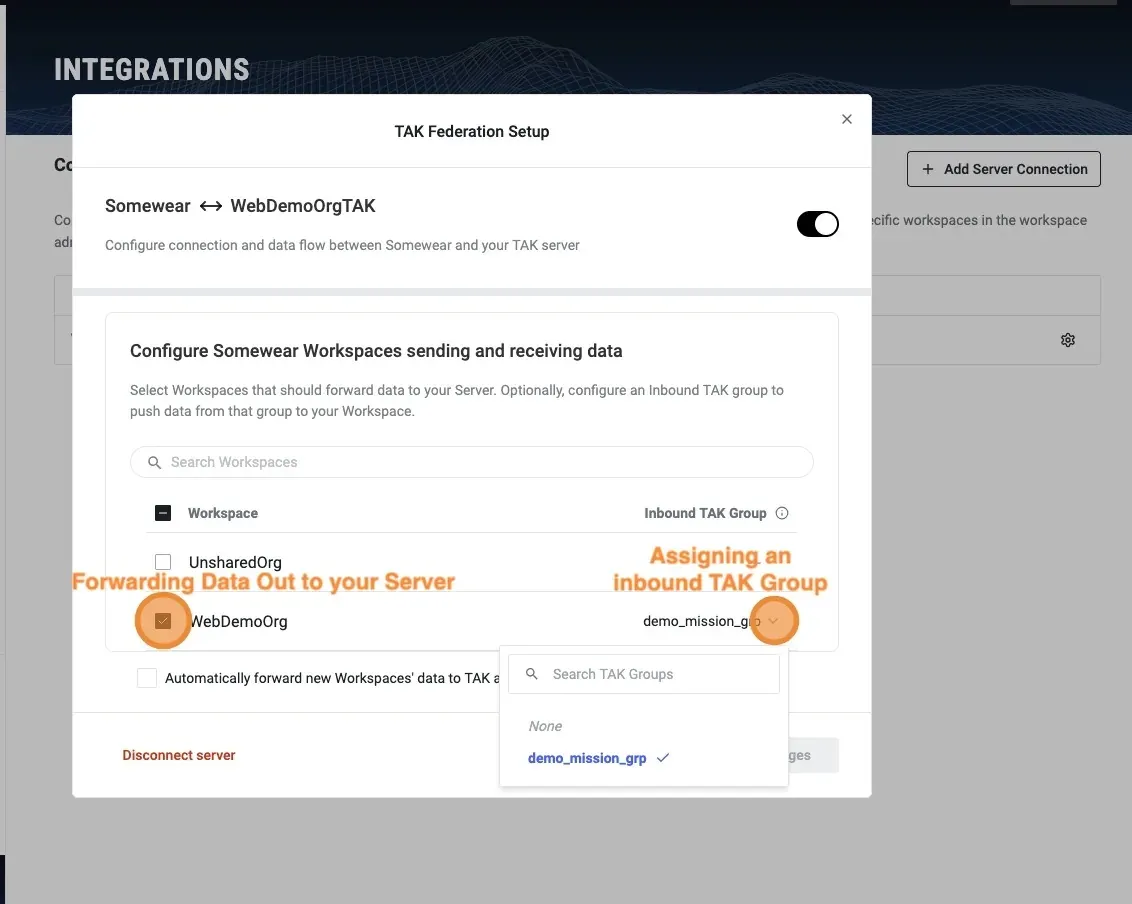
Task: Click the UnsharedOrg workspace name
Action: (235, 562)
